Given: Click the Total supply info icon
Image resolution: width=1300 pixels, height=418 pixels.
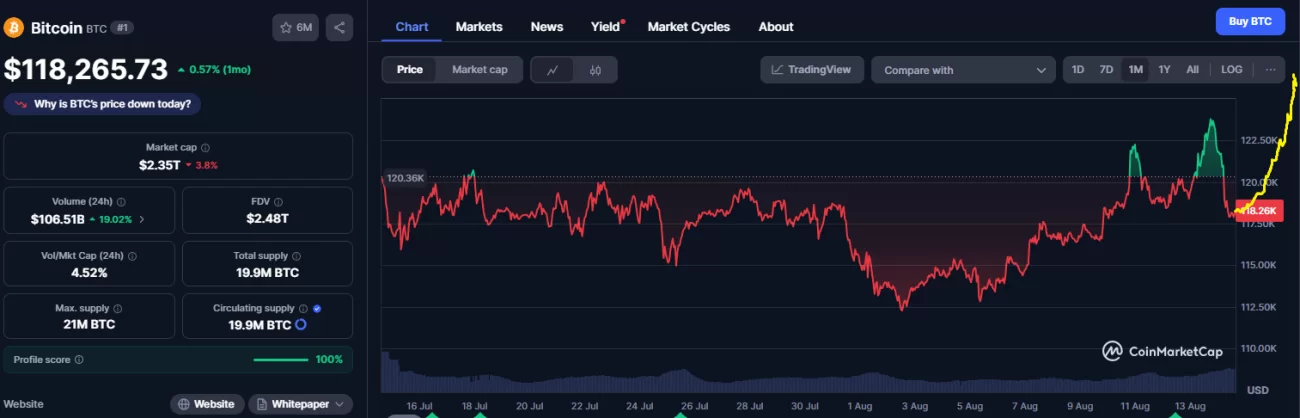Looking at the screenshot, I should pyautogui.click(x=297, y=256).
